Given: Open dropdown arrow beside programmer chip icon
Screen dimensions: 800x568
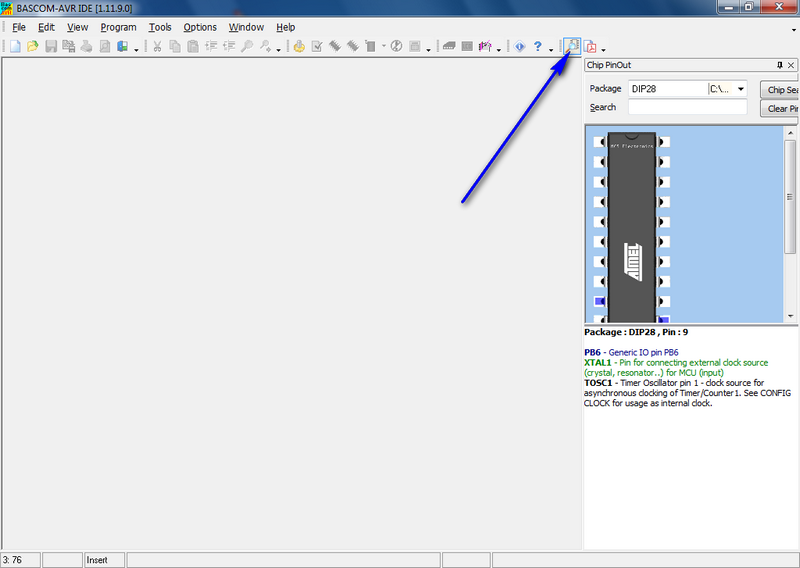Looking at the screenshot, I should pyautogui.click(x=384, y=46).
